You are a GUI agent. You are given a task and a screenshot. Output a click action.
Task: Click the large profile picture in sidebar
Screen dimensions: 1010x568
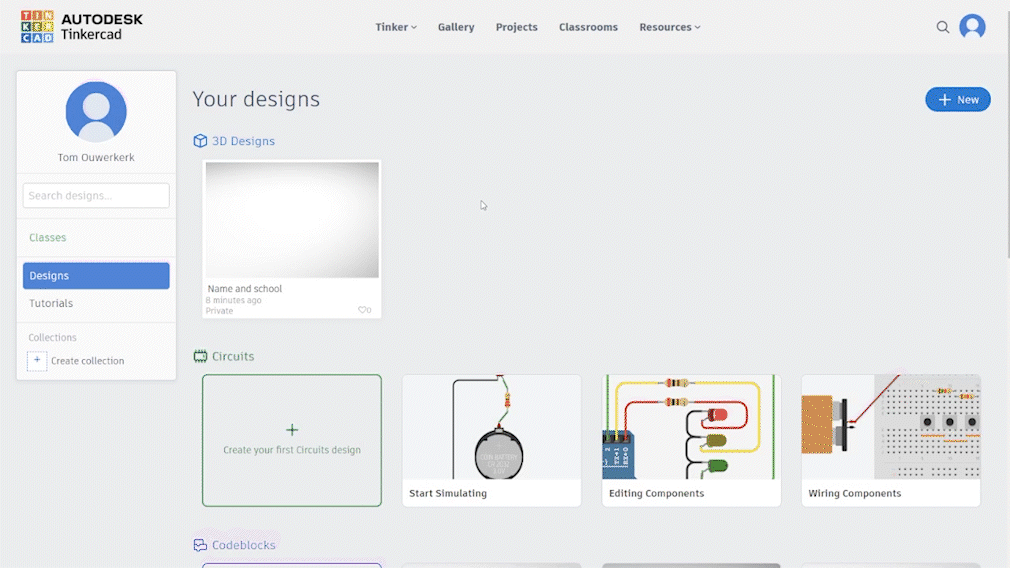point(96,112)
